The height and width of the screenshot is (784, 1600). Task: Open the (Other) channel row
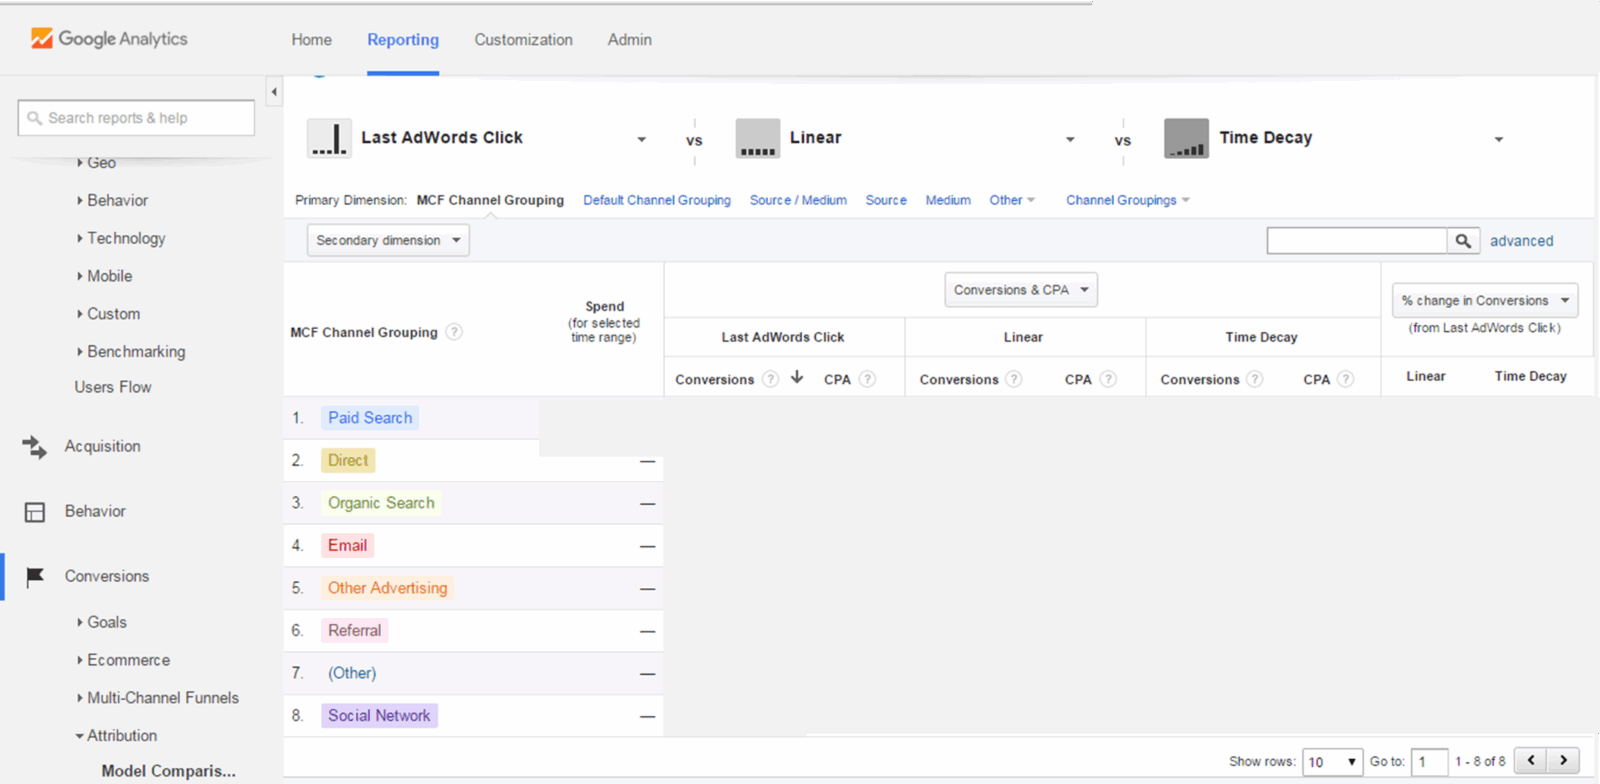point(352,673)
